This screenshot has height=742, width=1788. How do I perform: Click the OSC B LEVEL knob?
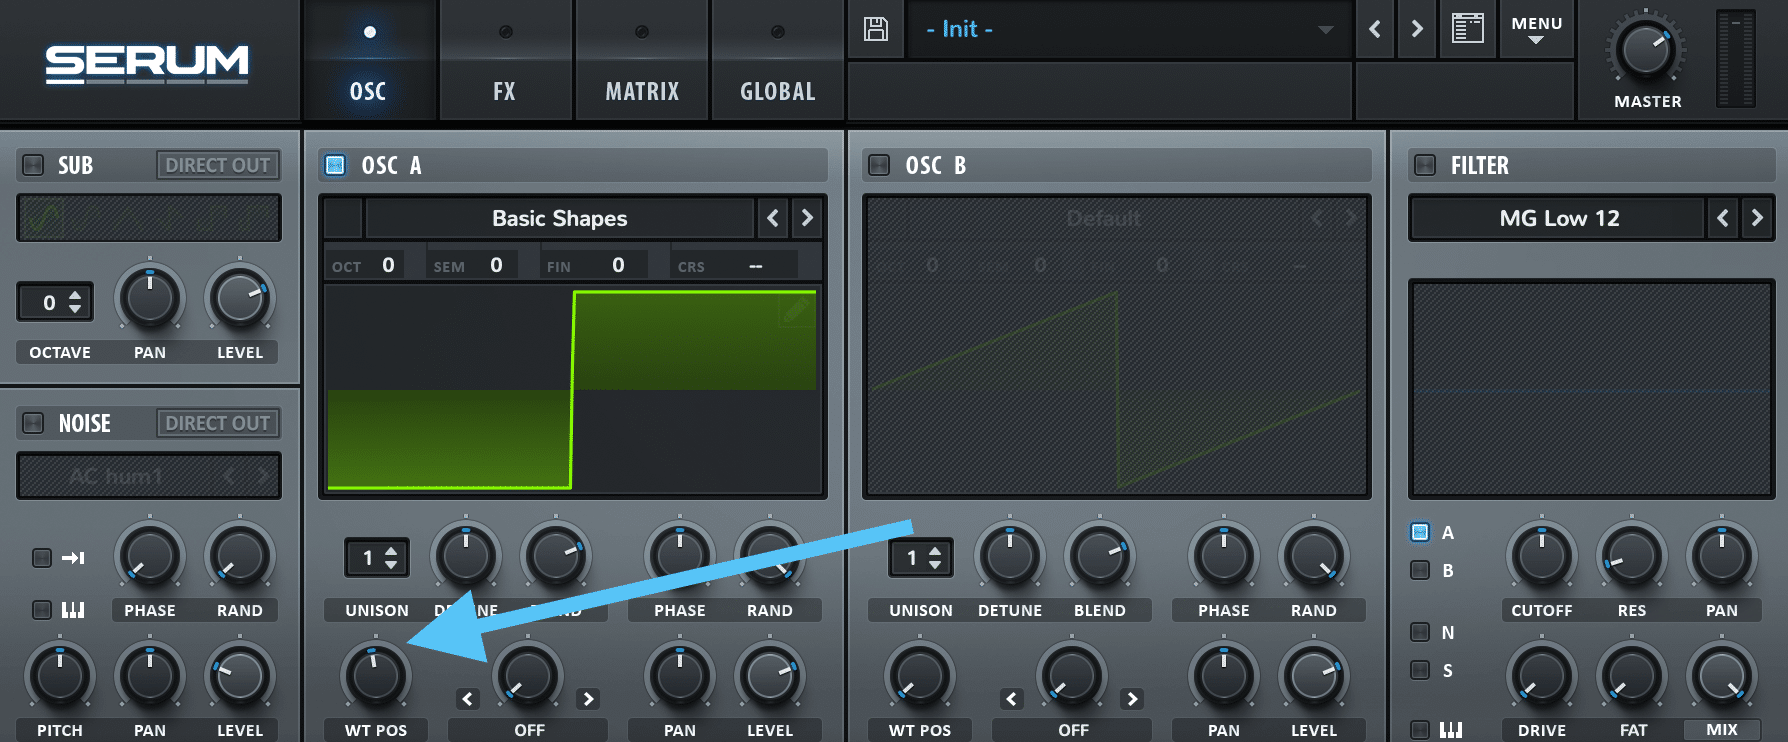click(x=1314, y=676)
